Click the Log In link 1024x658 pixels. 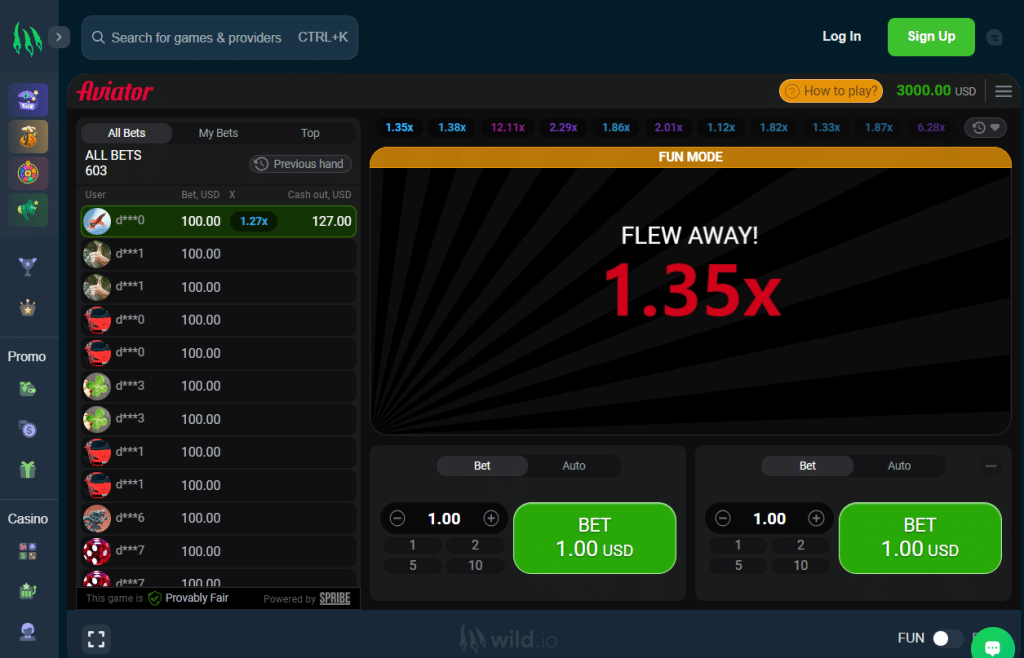(841, 37)
